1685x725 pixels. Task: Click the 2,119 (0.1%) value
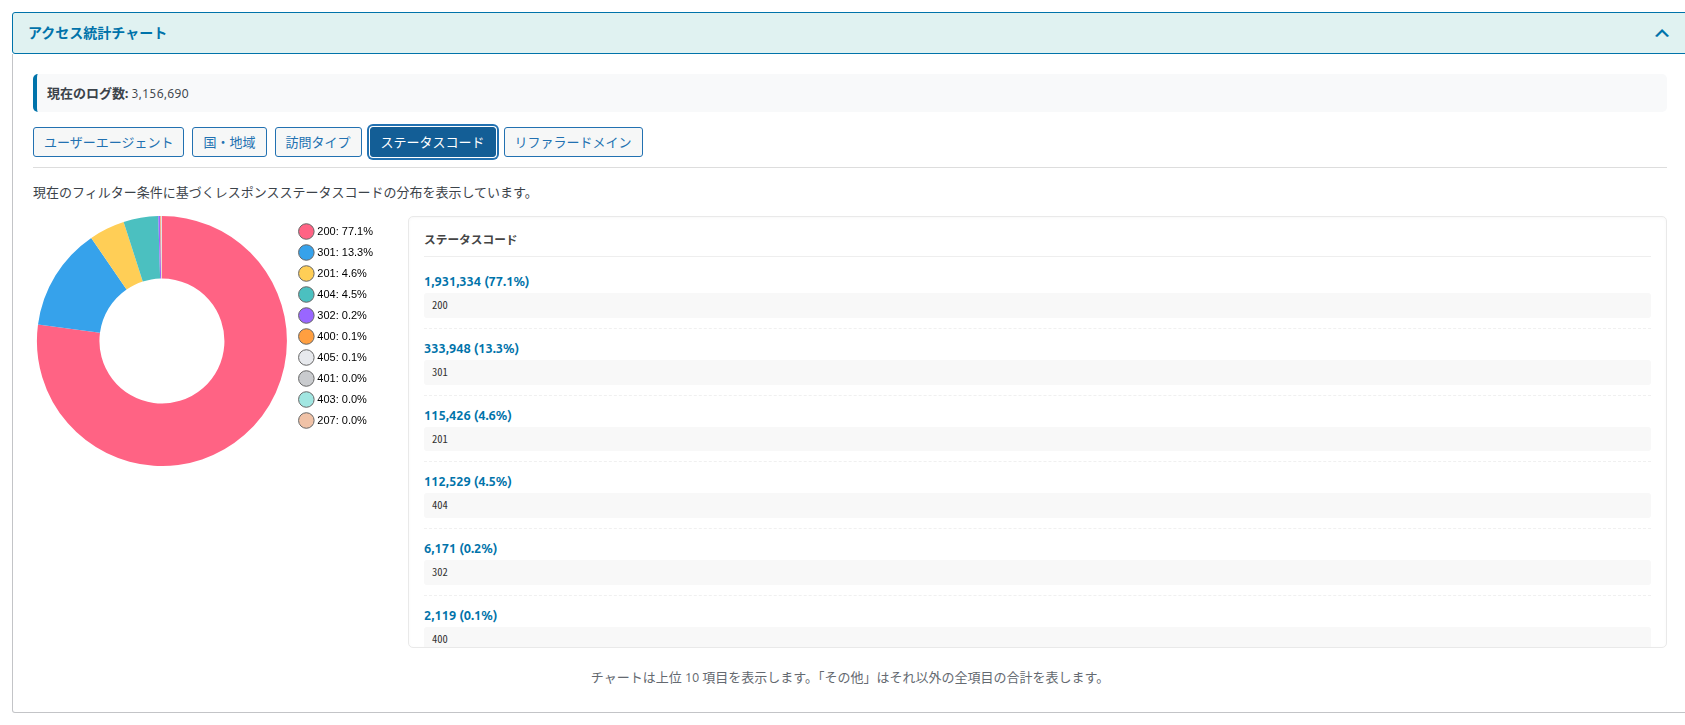pyautogui.click(x=460, y=616)
